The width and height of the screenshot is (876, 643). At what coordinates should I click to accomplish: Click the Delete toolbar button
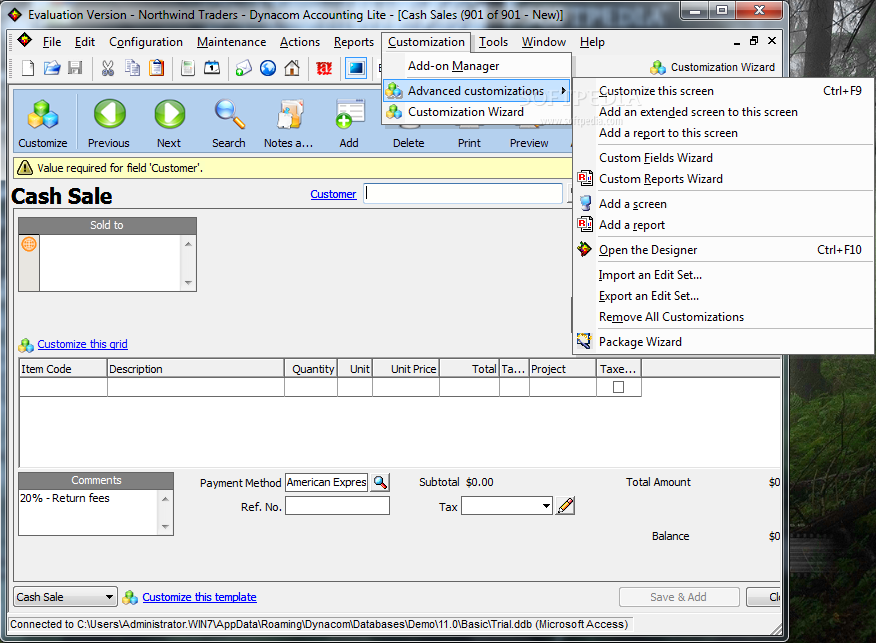pyautogui.click(x=408, y=143)
